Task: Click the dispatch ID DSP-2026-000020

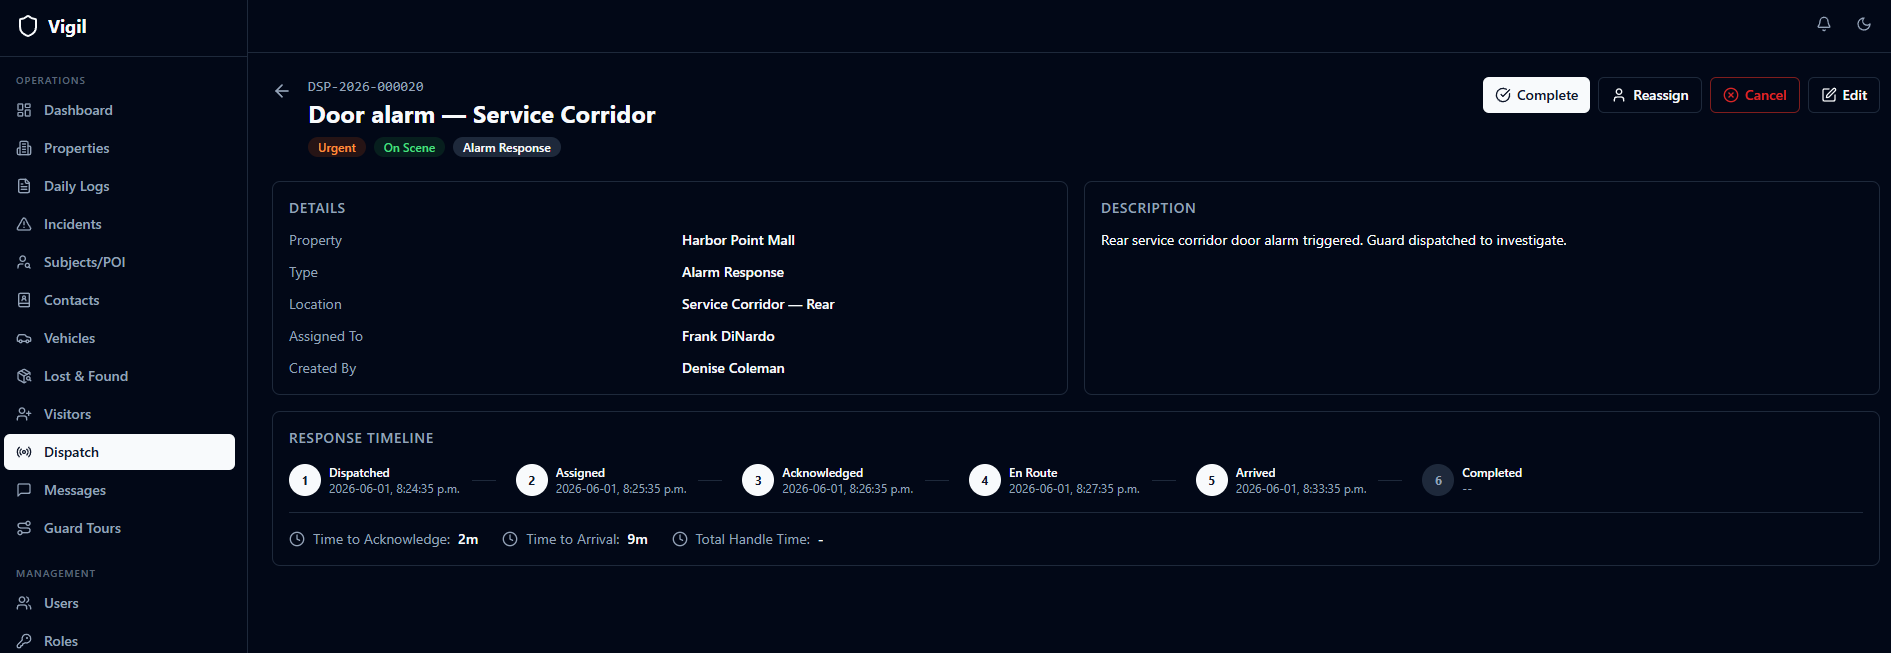Action: coord(365,87)
